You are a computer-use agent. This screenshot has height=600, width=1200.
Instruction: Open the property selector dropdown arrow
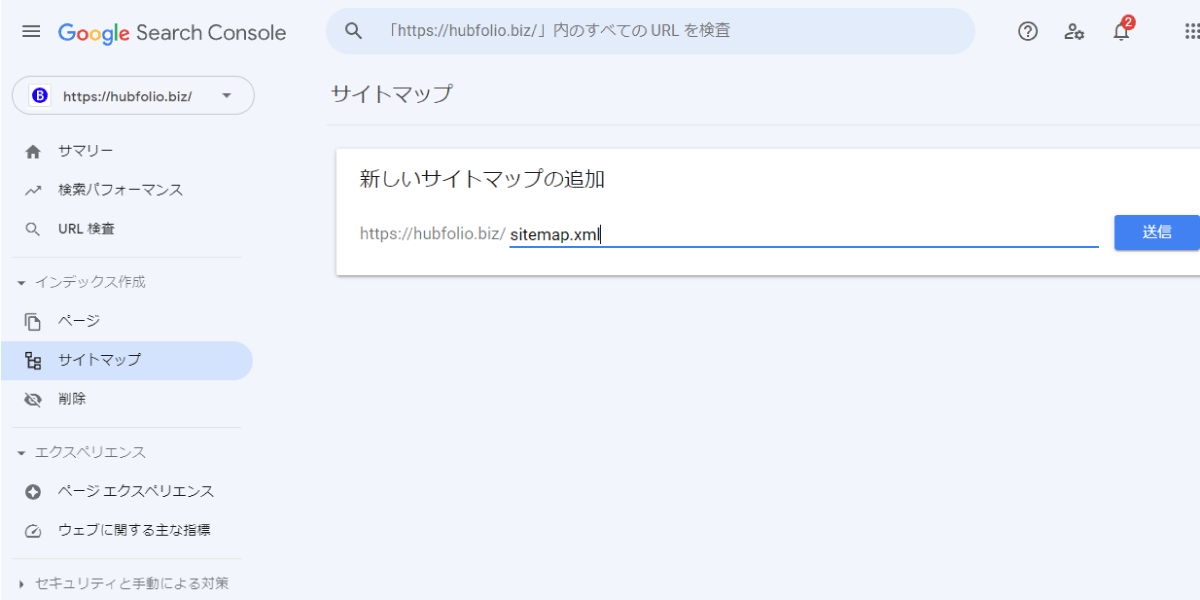[226, 96]
